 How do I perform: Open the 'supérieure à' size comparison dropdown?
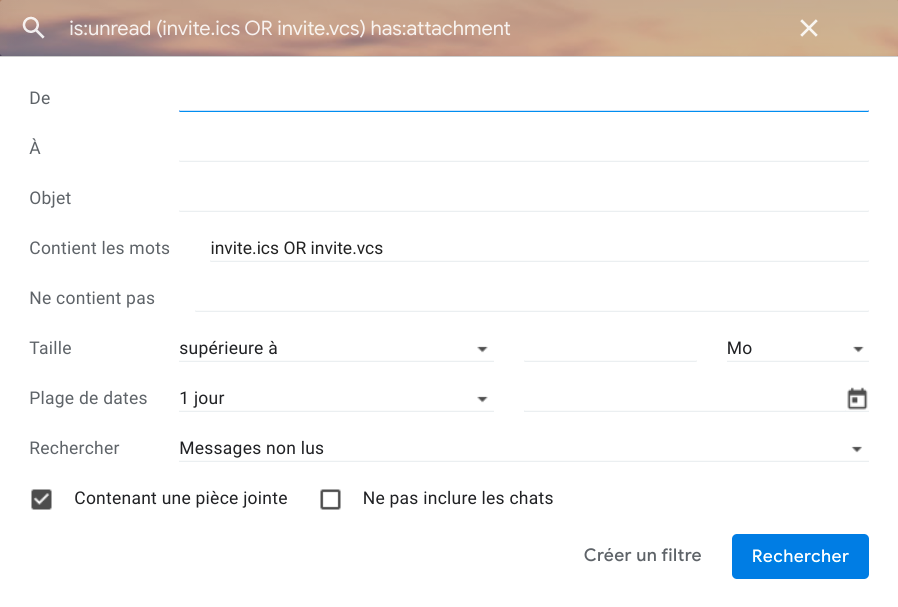tap(336, 348)
